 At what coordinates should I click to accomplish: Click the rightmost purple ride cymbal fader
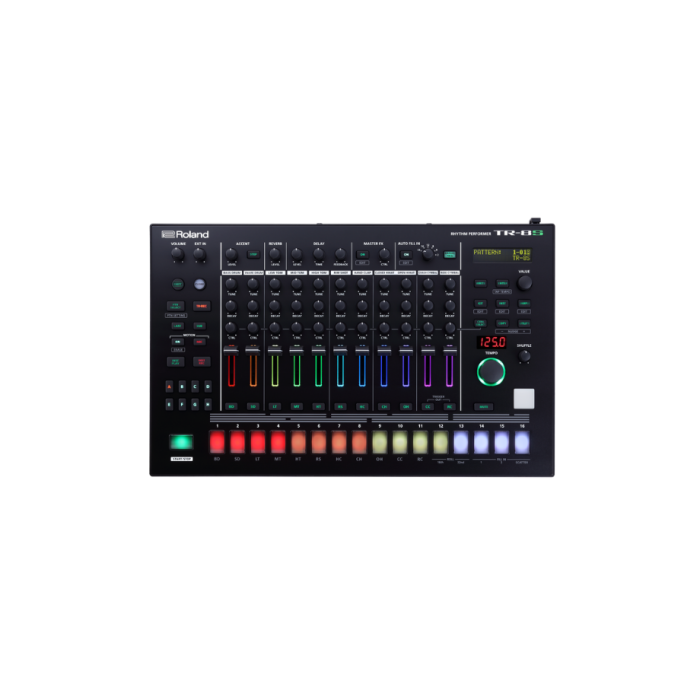pyautogui.click(x=450, y=351)
